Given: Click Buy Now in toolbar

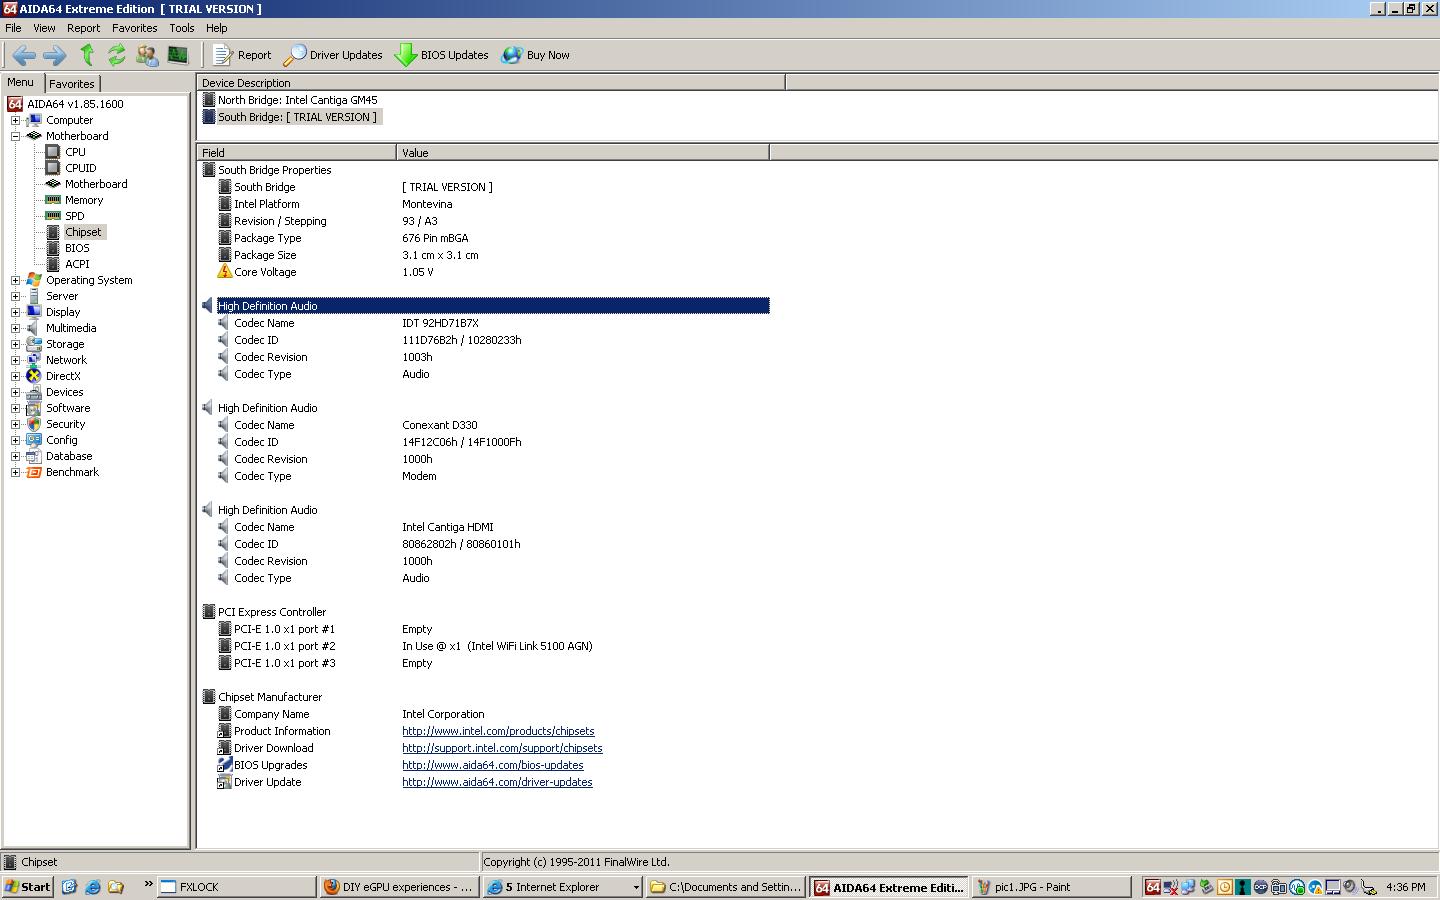Looking at the screenshot, I should coord(536,55).
